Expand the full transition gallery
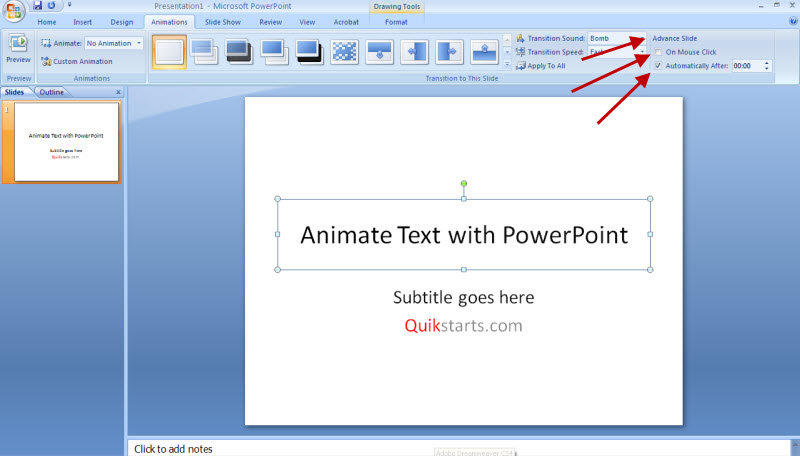This screenshot has width=800, height=456. pos(507,64)
